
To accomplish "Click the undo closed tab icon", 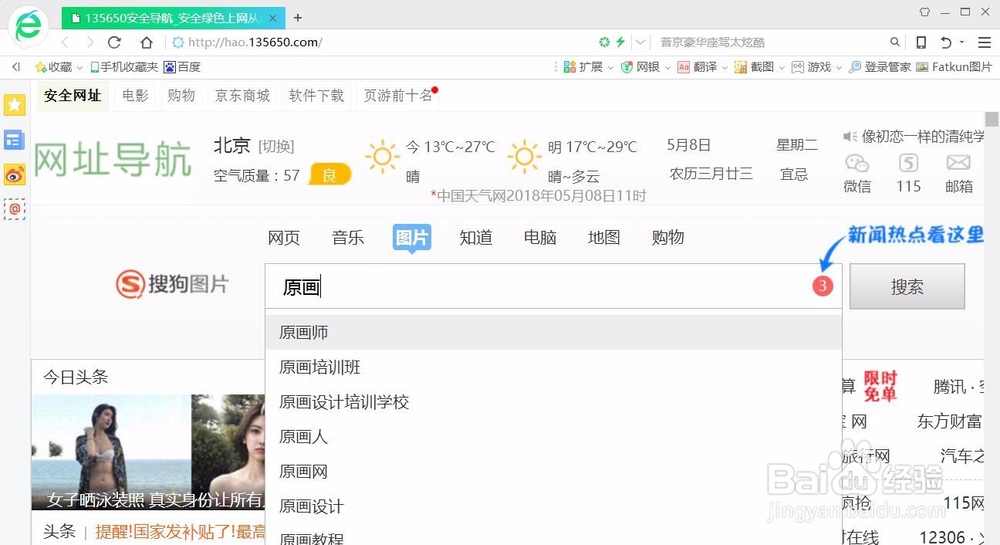I will (946, 42).
